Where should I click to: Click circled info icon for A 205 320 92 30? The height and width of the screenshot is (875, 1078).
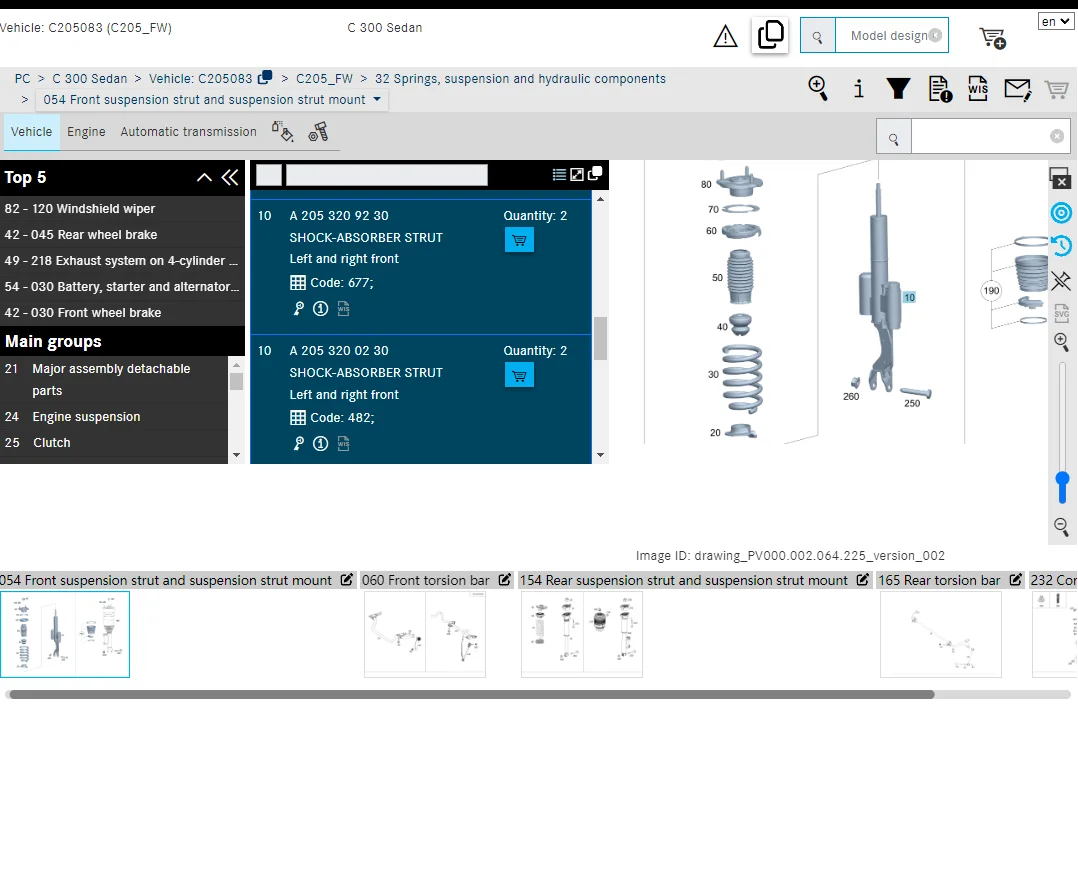(320, 309)
